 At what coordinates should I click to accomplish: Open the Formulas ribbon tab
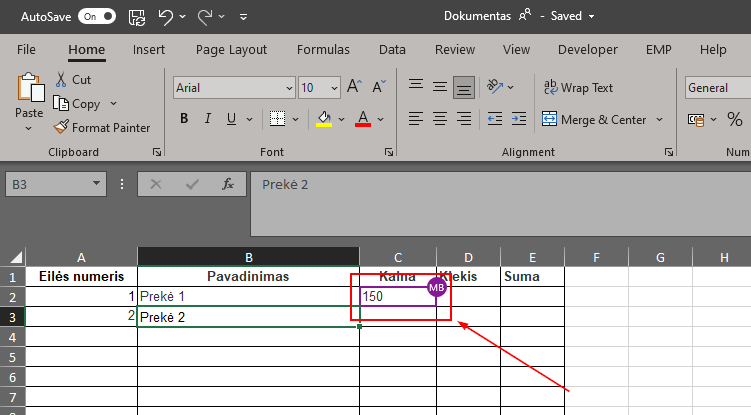[323, 49]
